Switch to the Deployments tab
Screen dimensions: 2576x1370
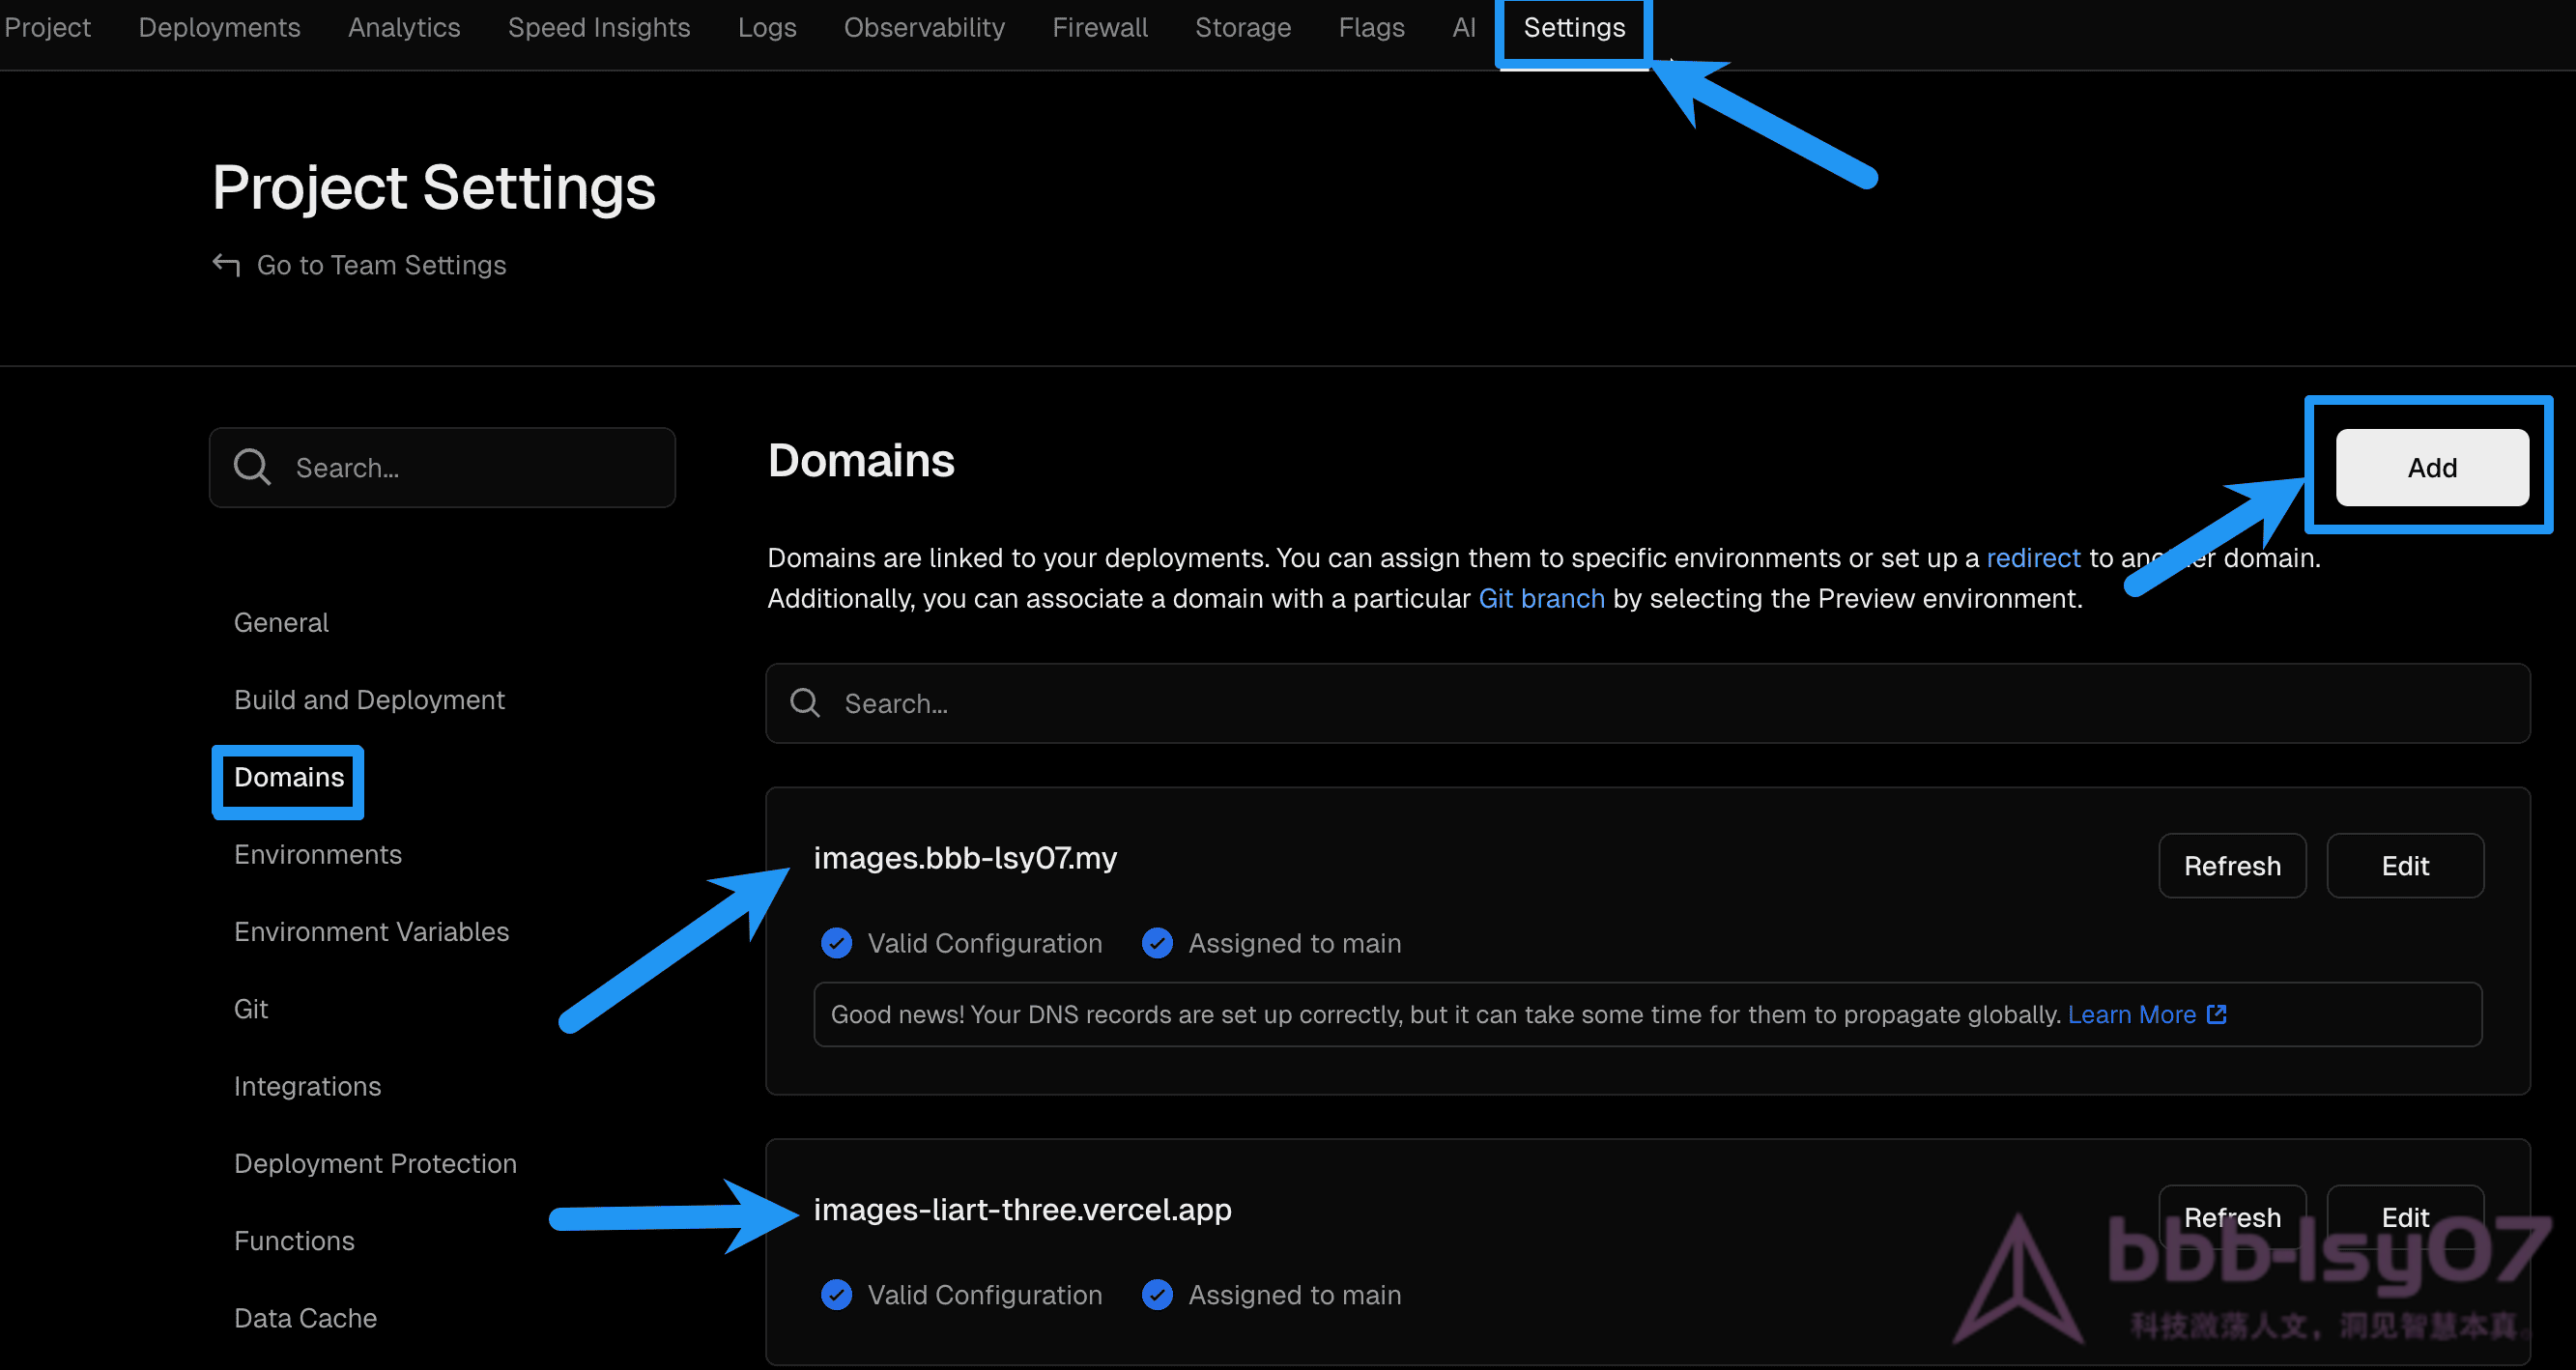tap(219, 27)
